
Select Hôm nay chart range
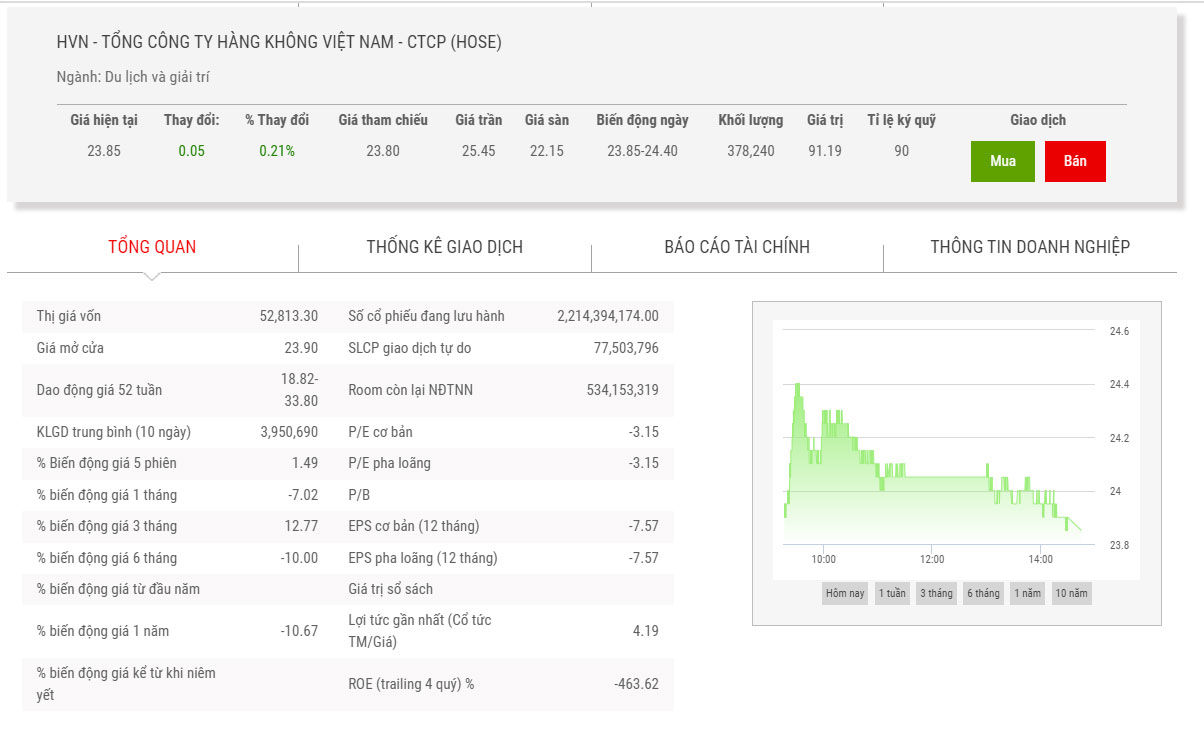tap(844, 593)
